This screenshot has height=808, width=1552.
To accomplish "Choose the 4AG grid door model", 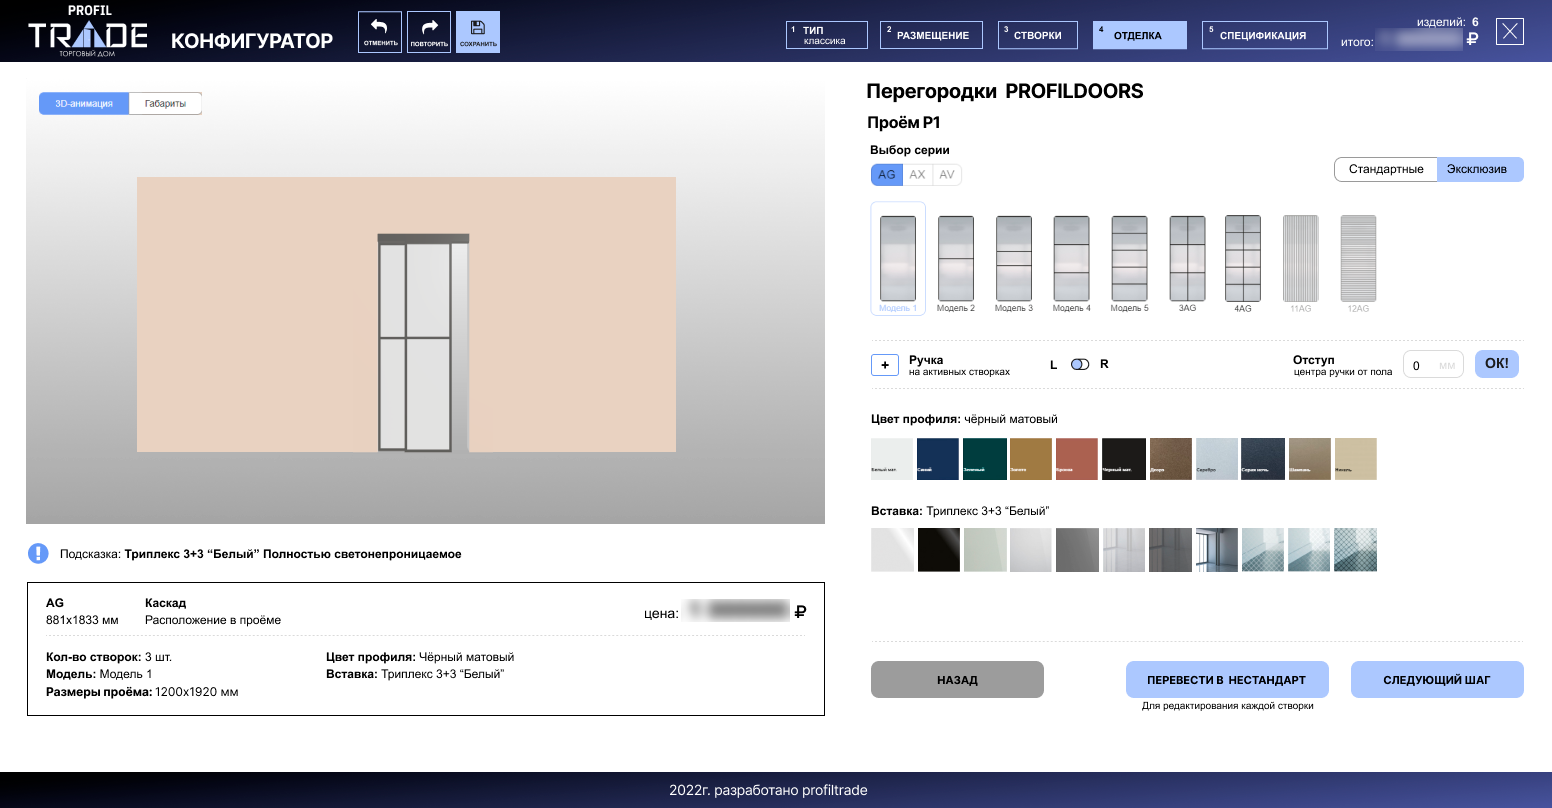I will pyautogui.click(x=1243, y=258).
